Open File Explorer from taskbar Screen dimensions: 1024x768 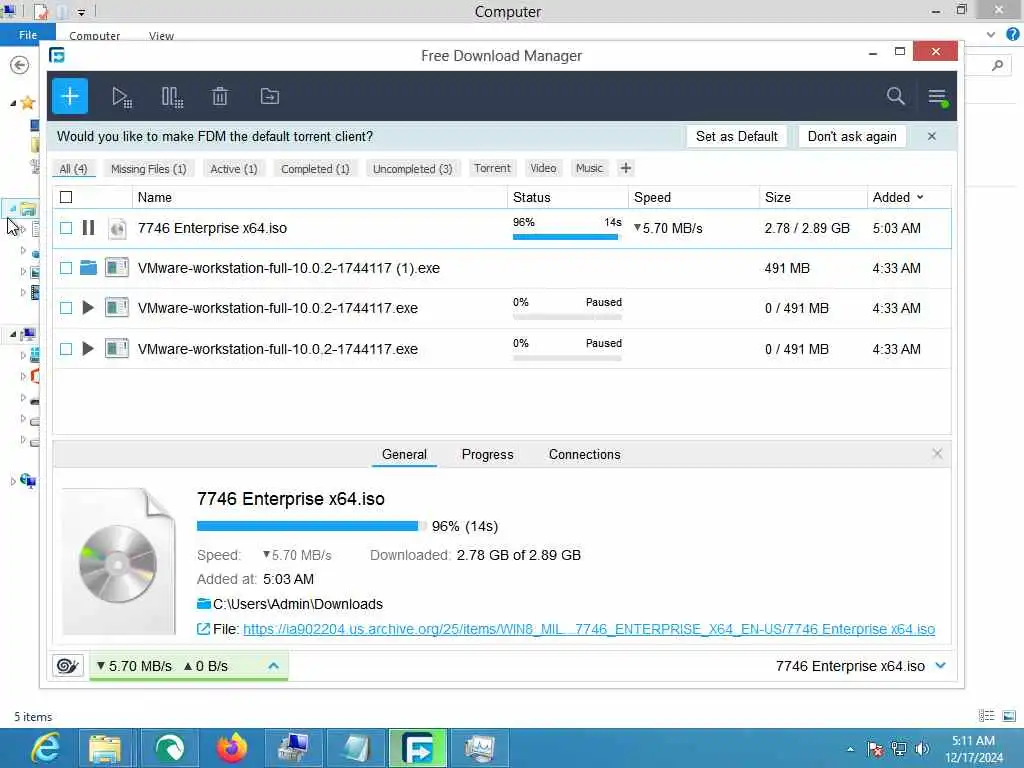tap(104, 748)
